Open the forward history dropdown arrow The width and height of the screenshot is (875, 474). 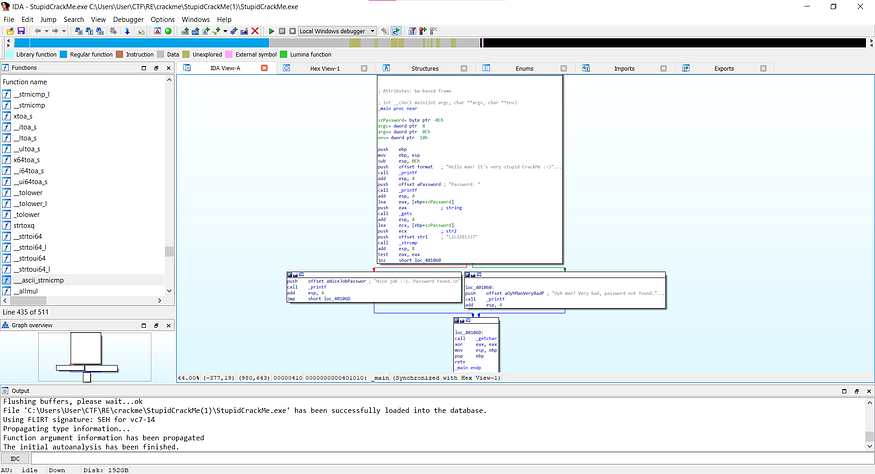click(64, 31)
